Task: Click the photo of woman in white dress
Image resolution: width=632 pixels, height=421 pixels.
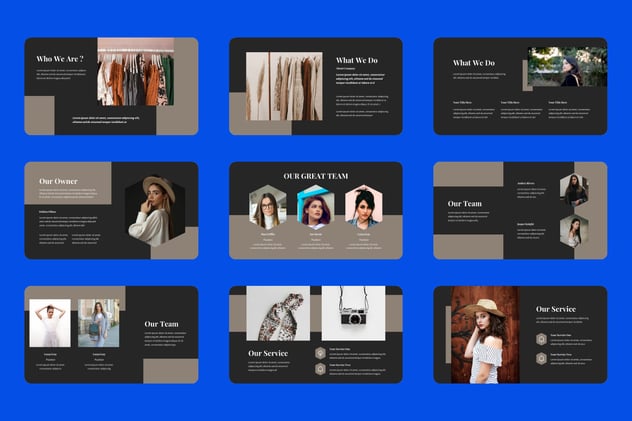Action: pyautogui.click(x=50, y=323)
